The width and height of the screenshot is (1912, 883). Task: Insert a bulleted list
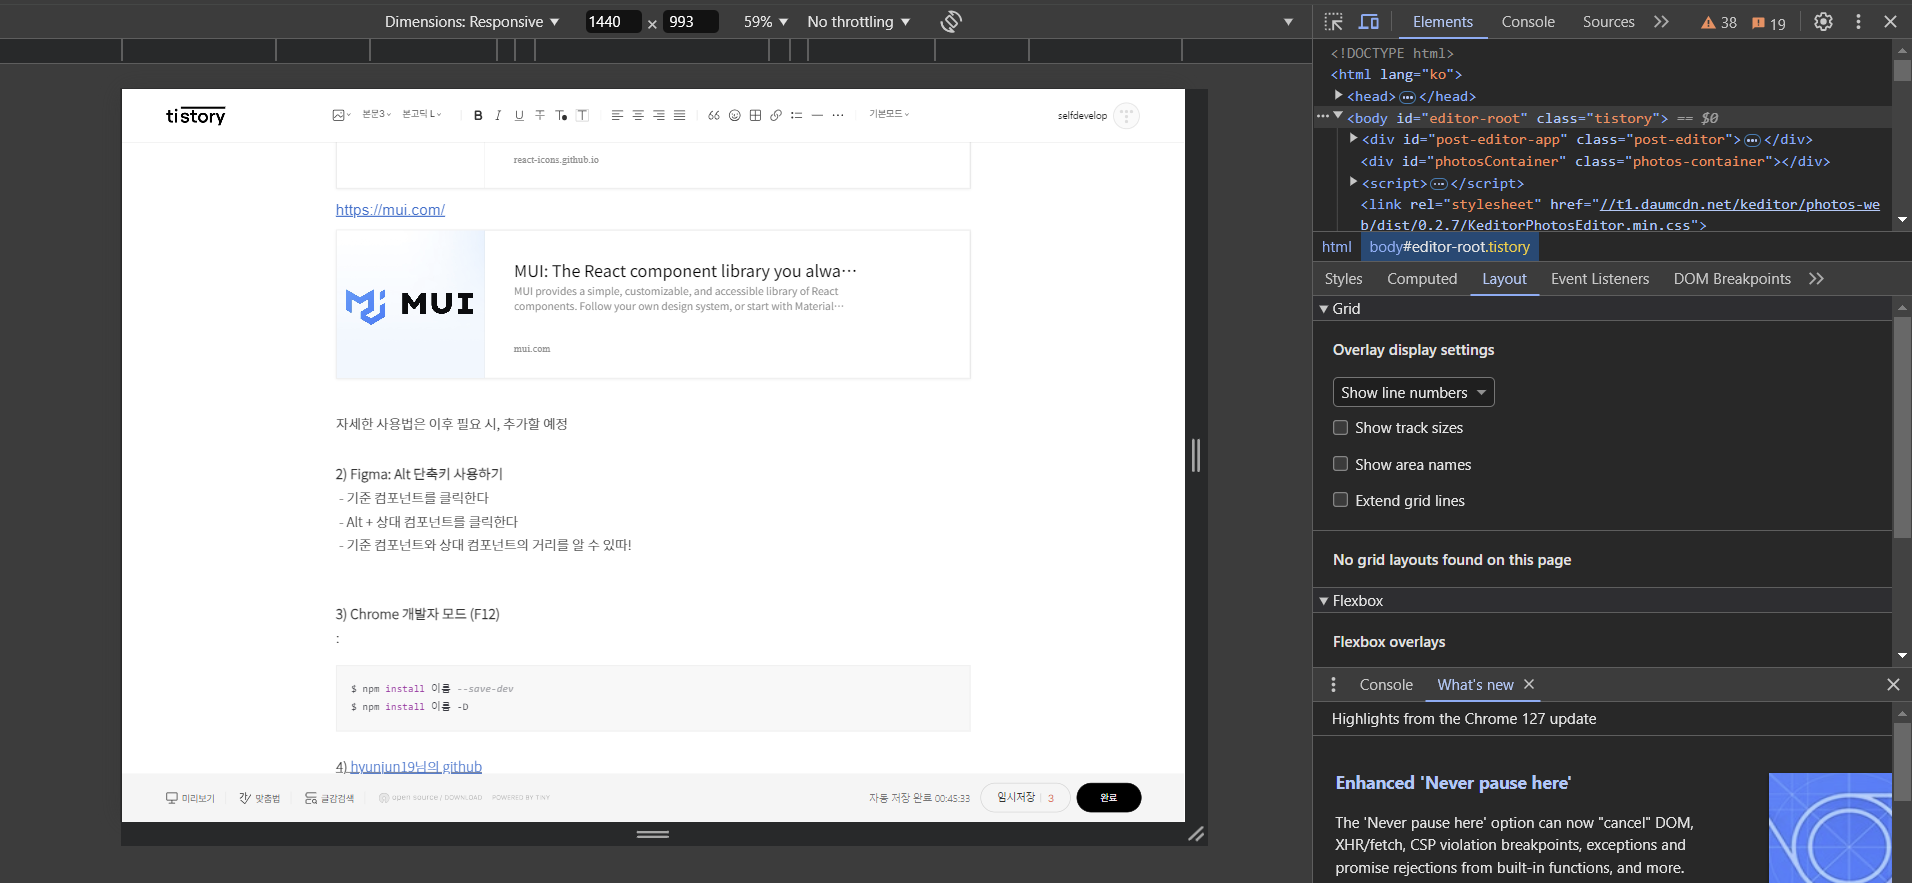[x=797, y=115]
